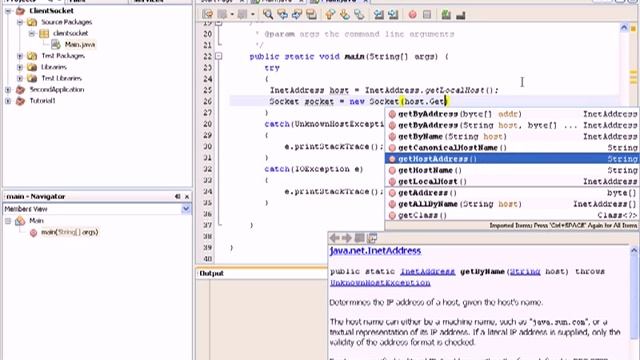Viewport: 640px width, 360px height.
Task: Follow UnknownHostException link
Action: coord(380,283)
